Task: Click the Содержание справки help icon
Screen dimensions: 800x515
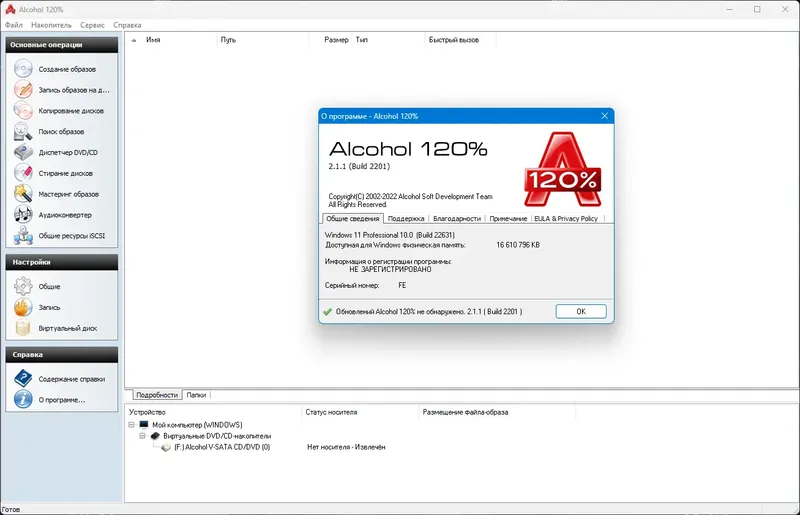Action: pyautogui.click(x=23, y=378)
